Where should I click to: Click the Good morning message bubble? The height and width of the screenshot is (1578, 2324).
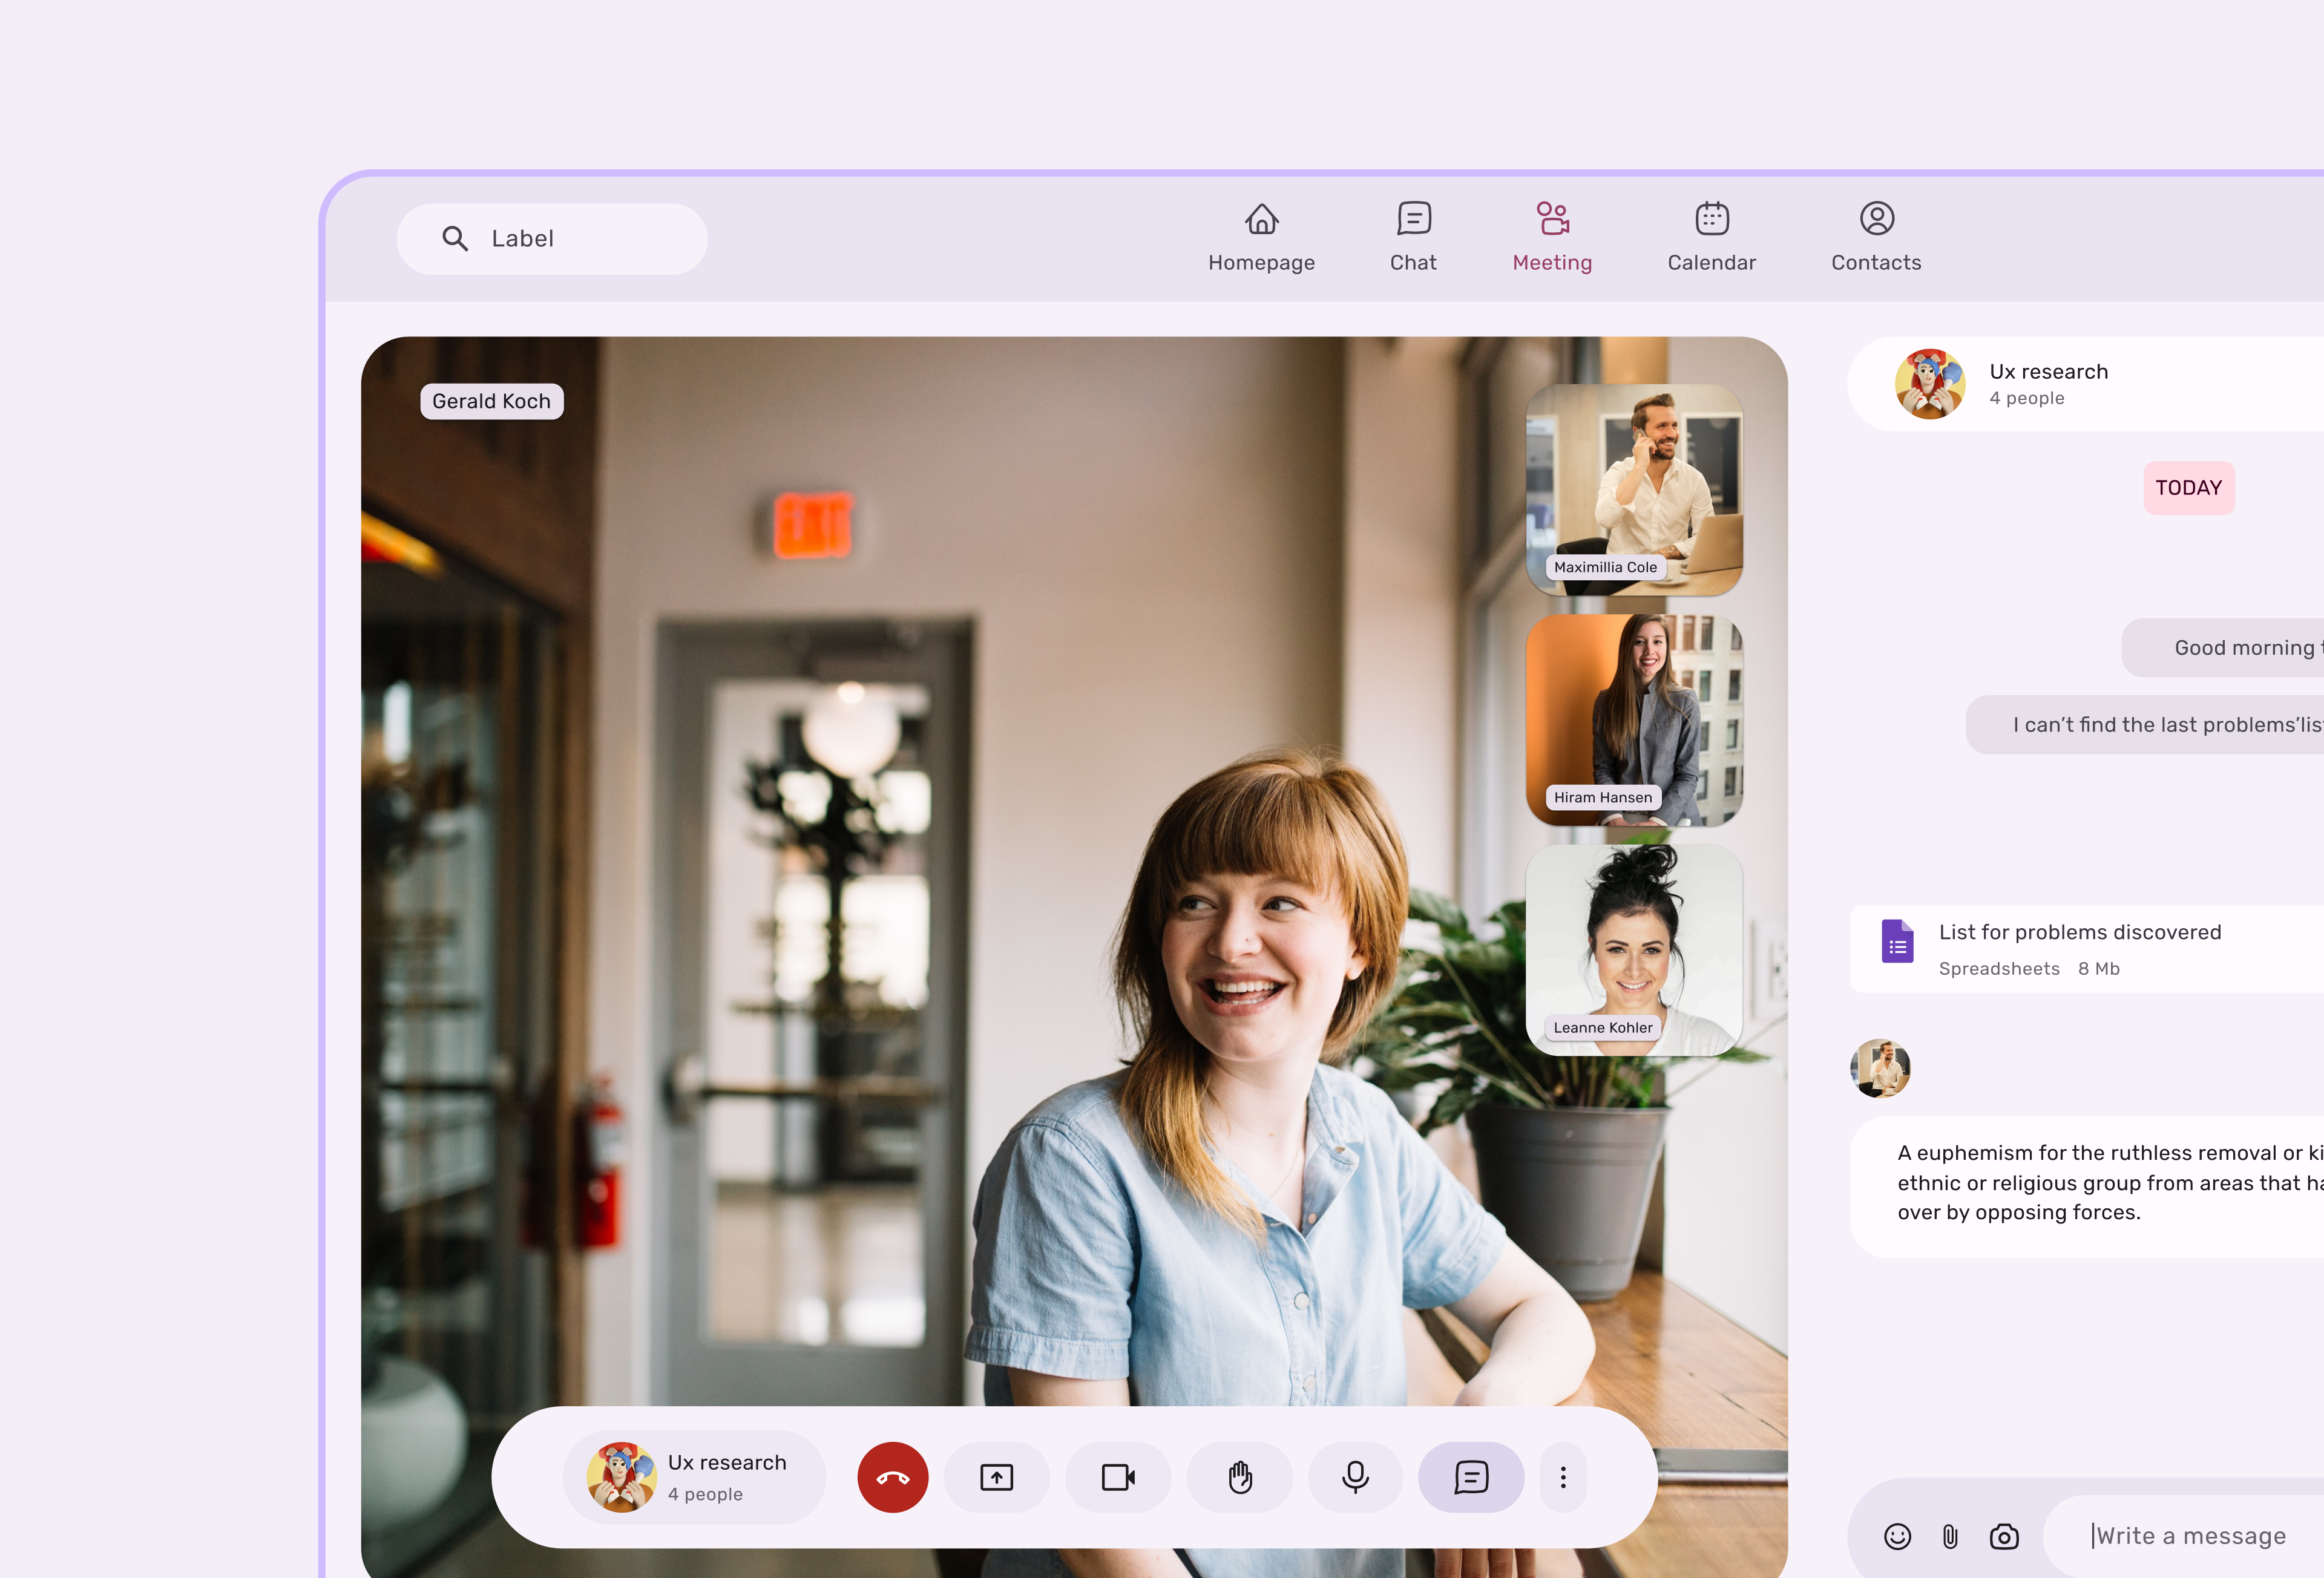coord(2222,648)
